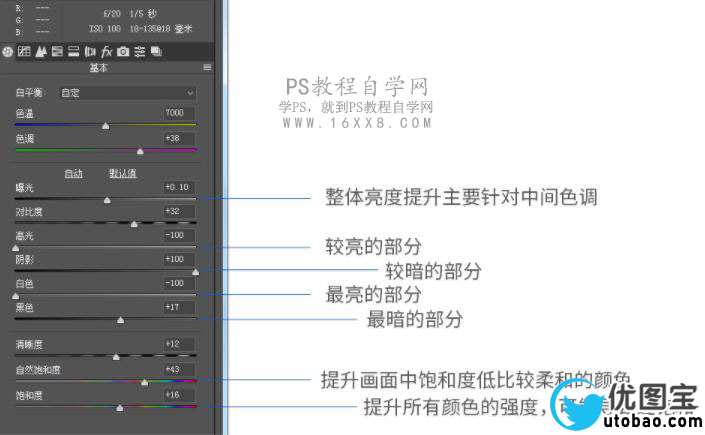
Task: Click the 自然饱和度 vibrance slider handle
Action: click(145, 383)
